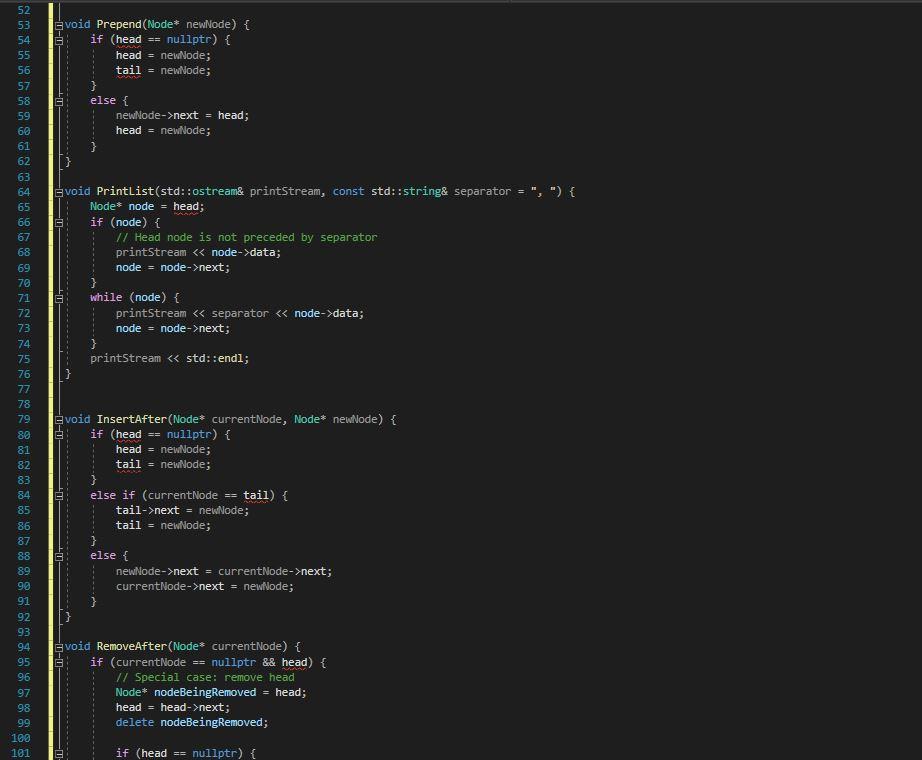Collapse the else block on line 58
The width and height of the screenshot is (922, 760).
point(59,101)
